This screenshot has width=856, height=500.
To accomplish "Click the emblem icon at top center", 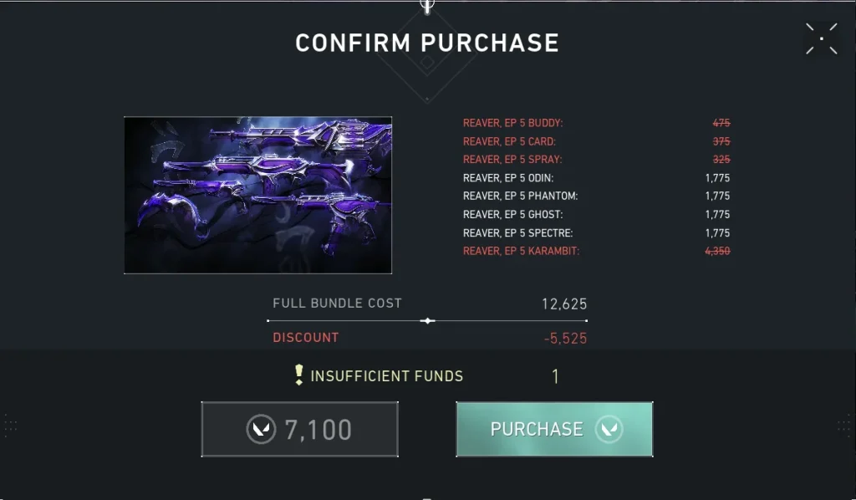I will tap(427, 6).
